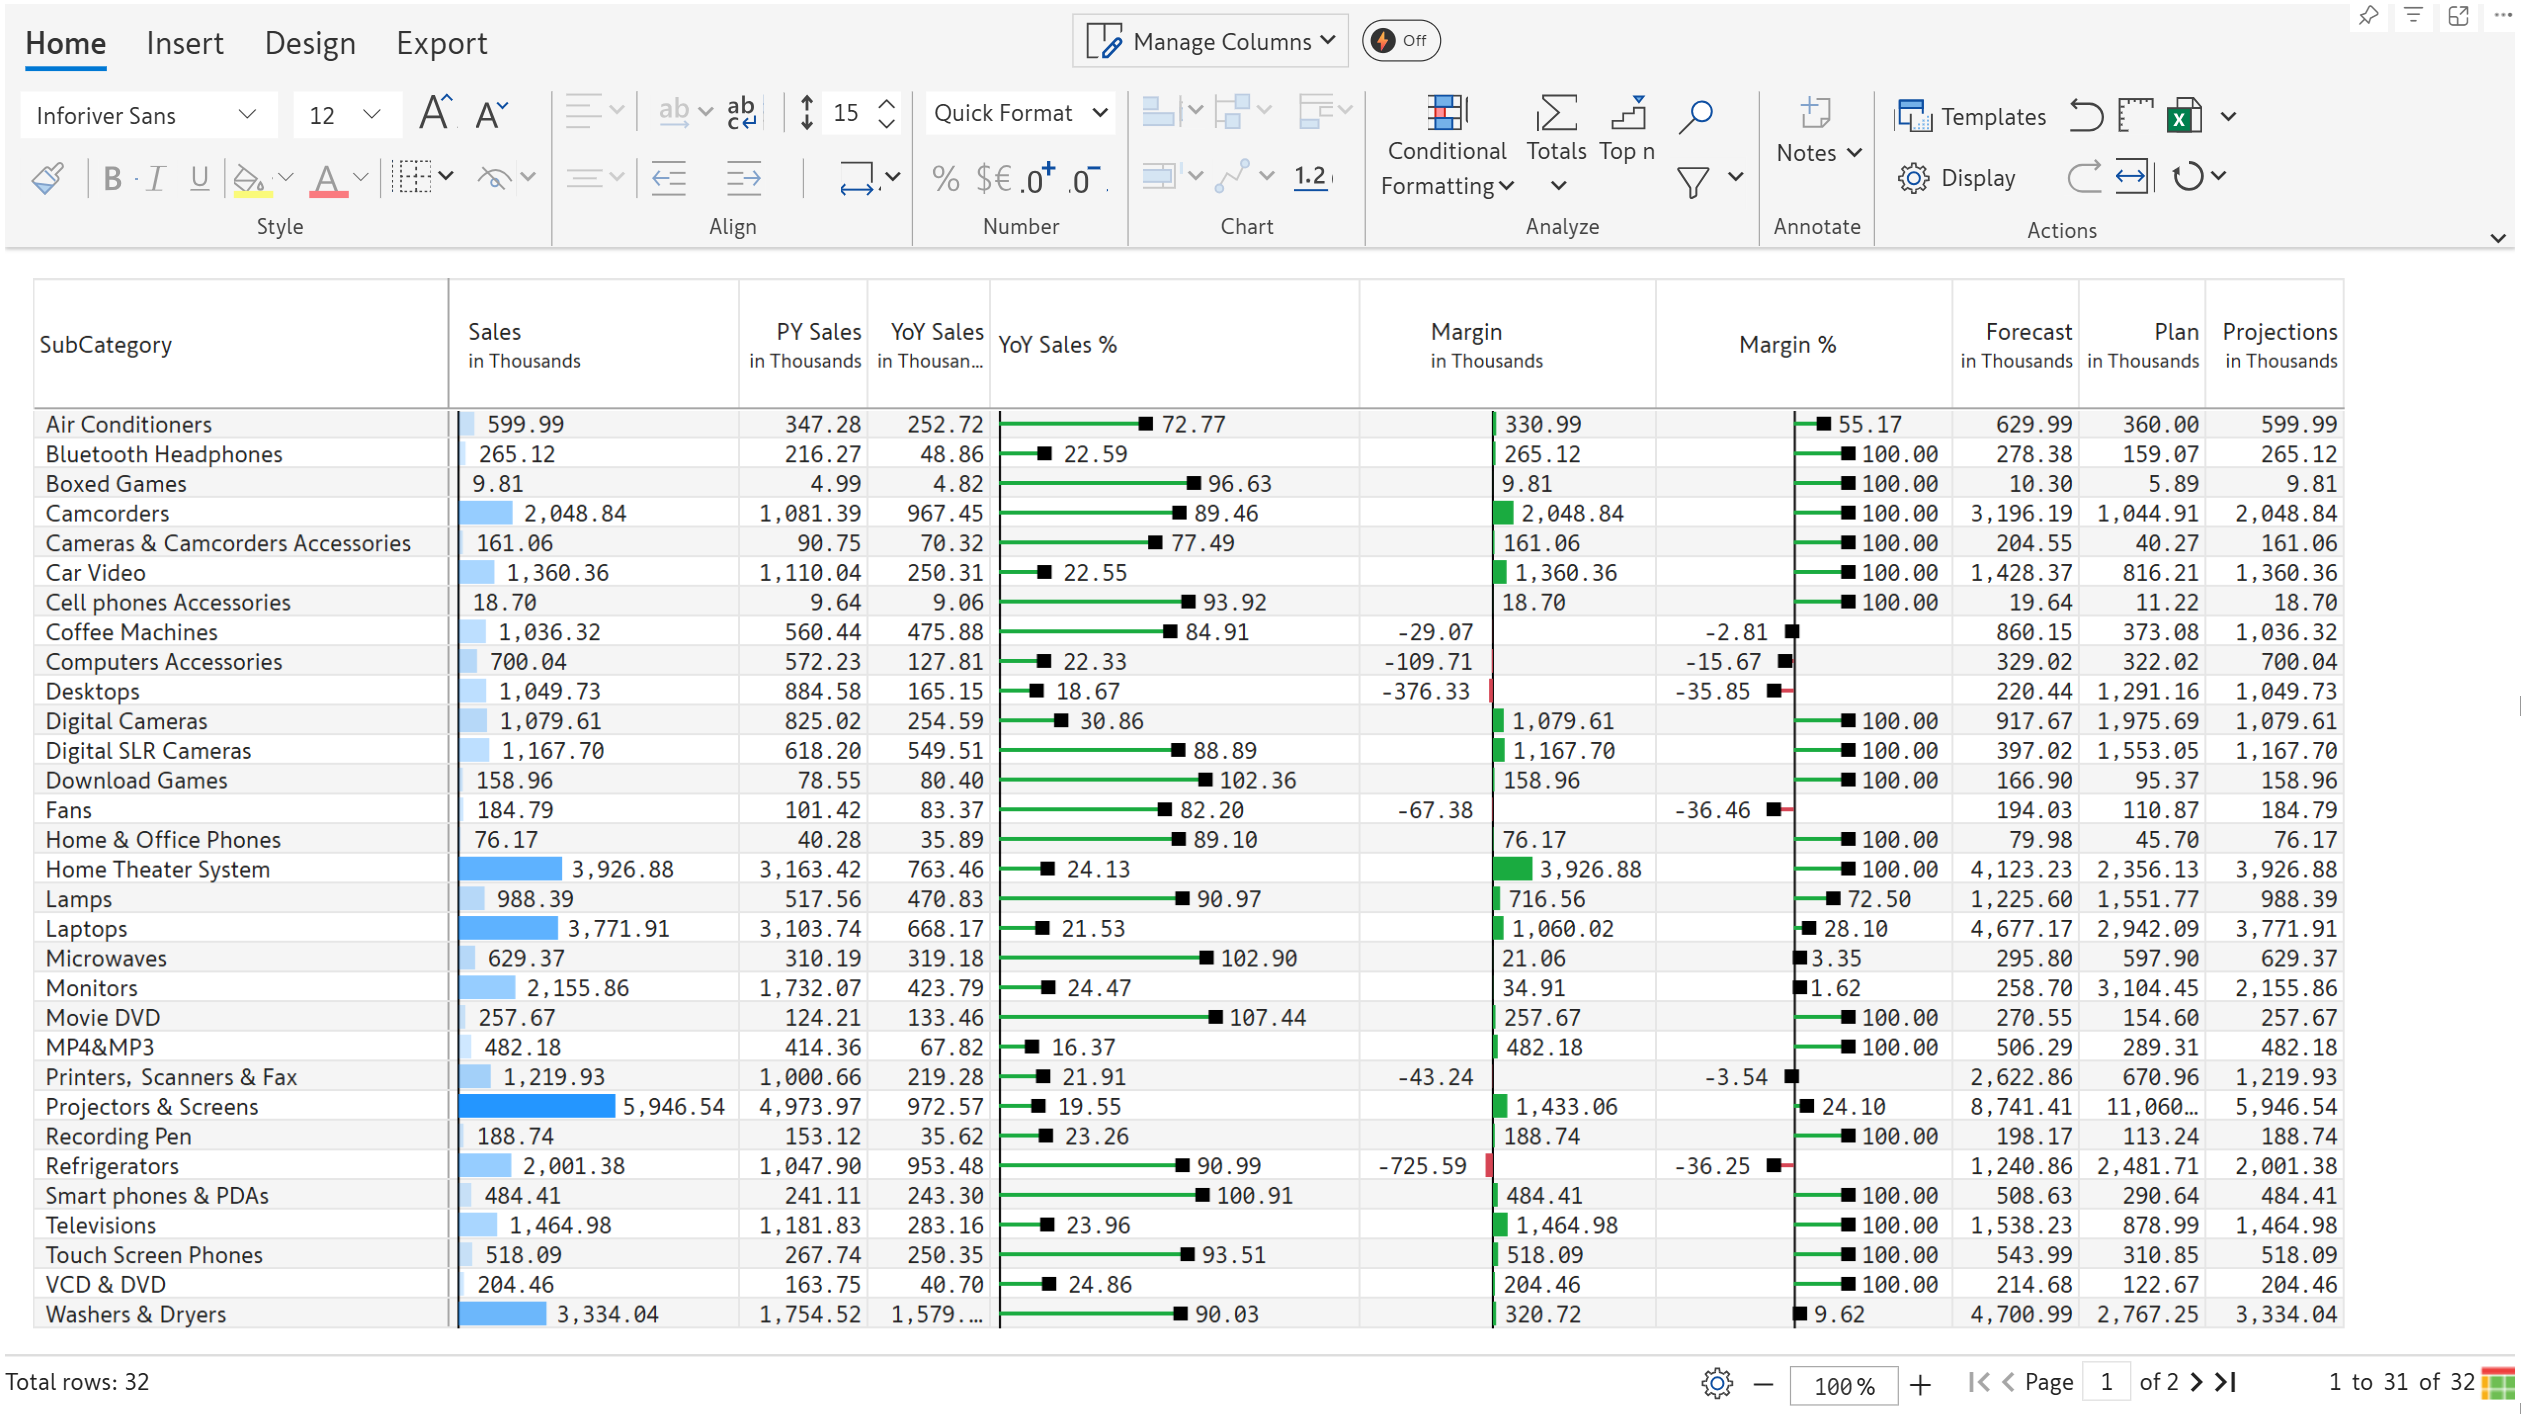2521x1414 pixels.
Task: Click the page number input field
Action: coord(2106,1382)
